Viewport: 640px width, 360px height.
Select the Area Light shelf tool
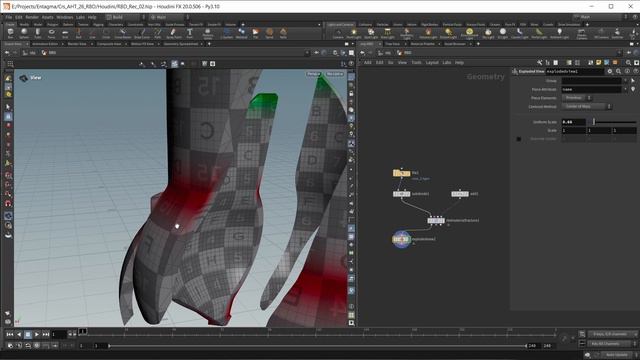click(x=387, y=33)
